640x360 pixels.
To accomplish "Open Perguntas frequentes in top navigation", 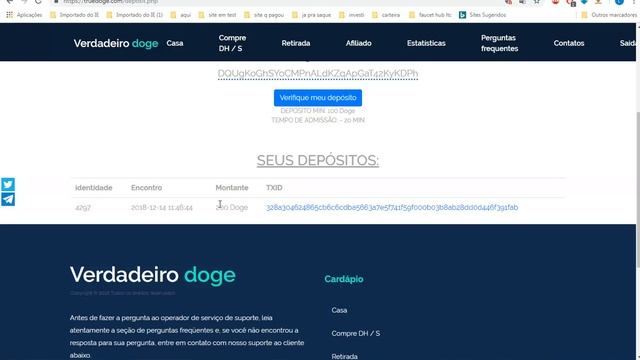I will coord(499,43).
